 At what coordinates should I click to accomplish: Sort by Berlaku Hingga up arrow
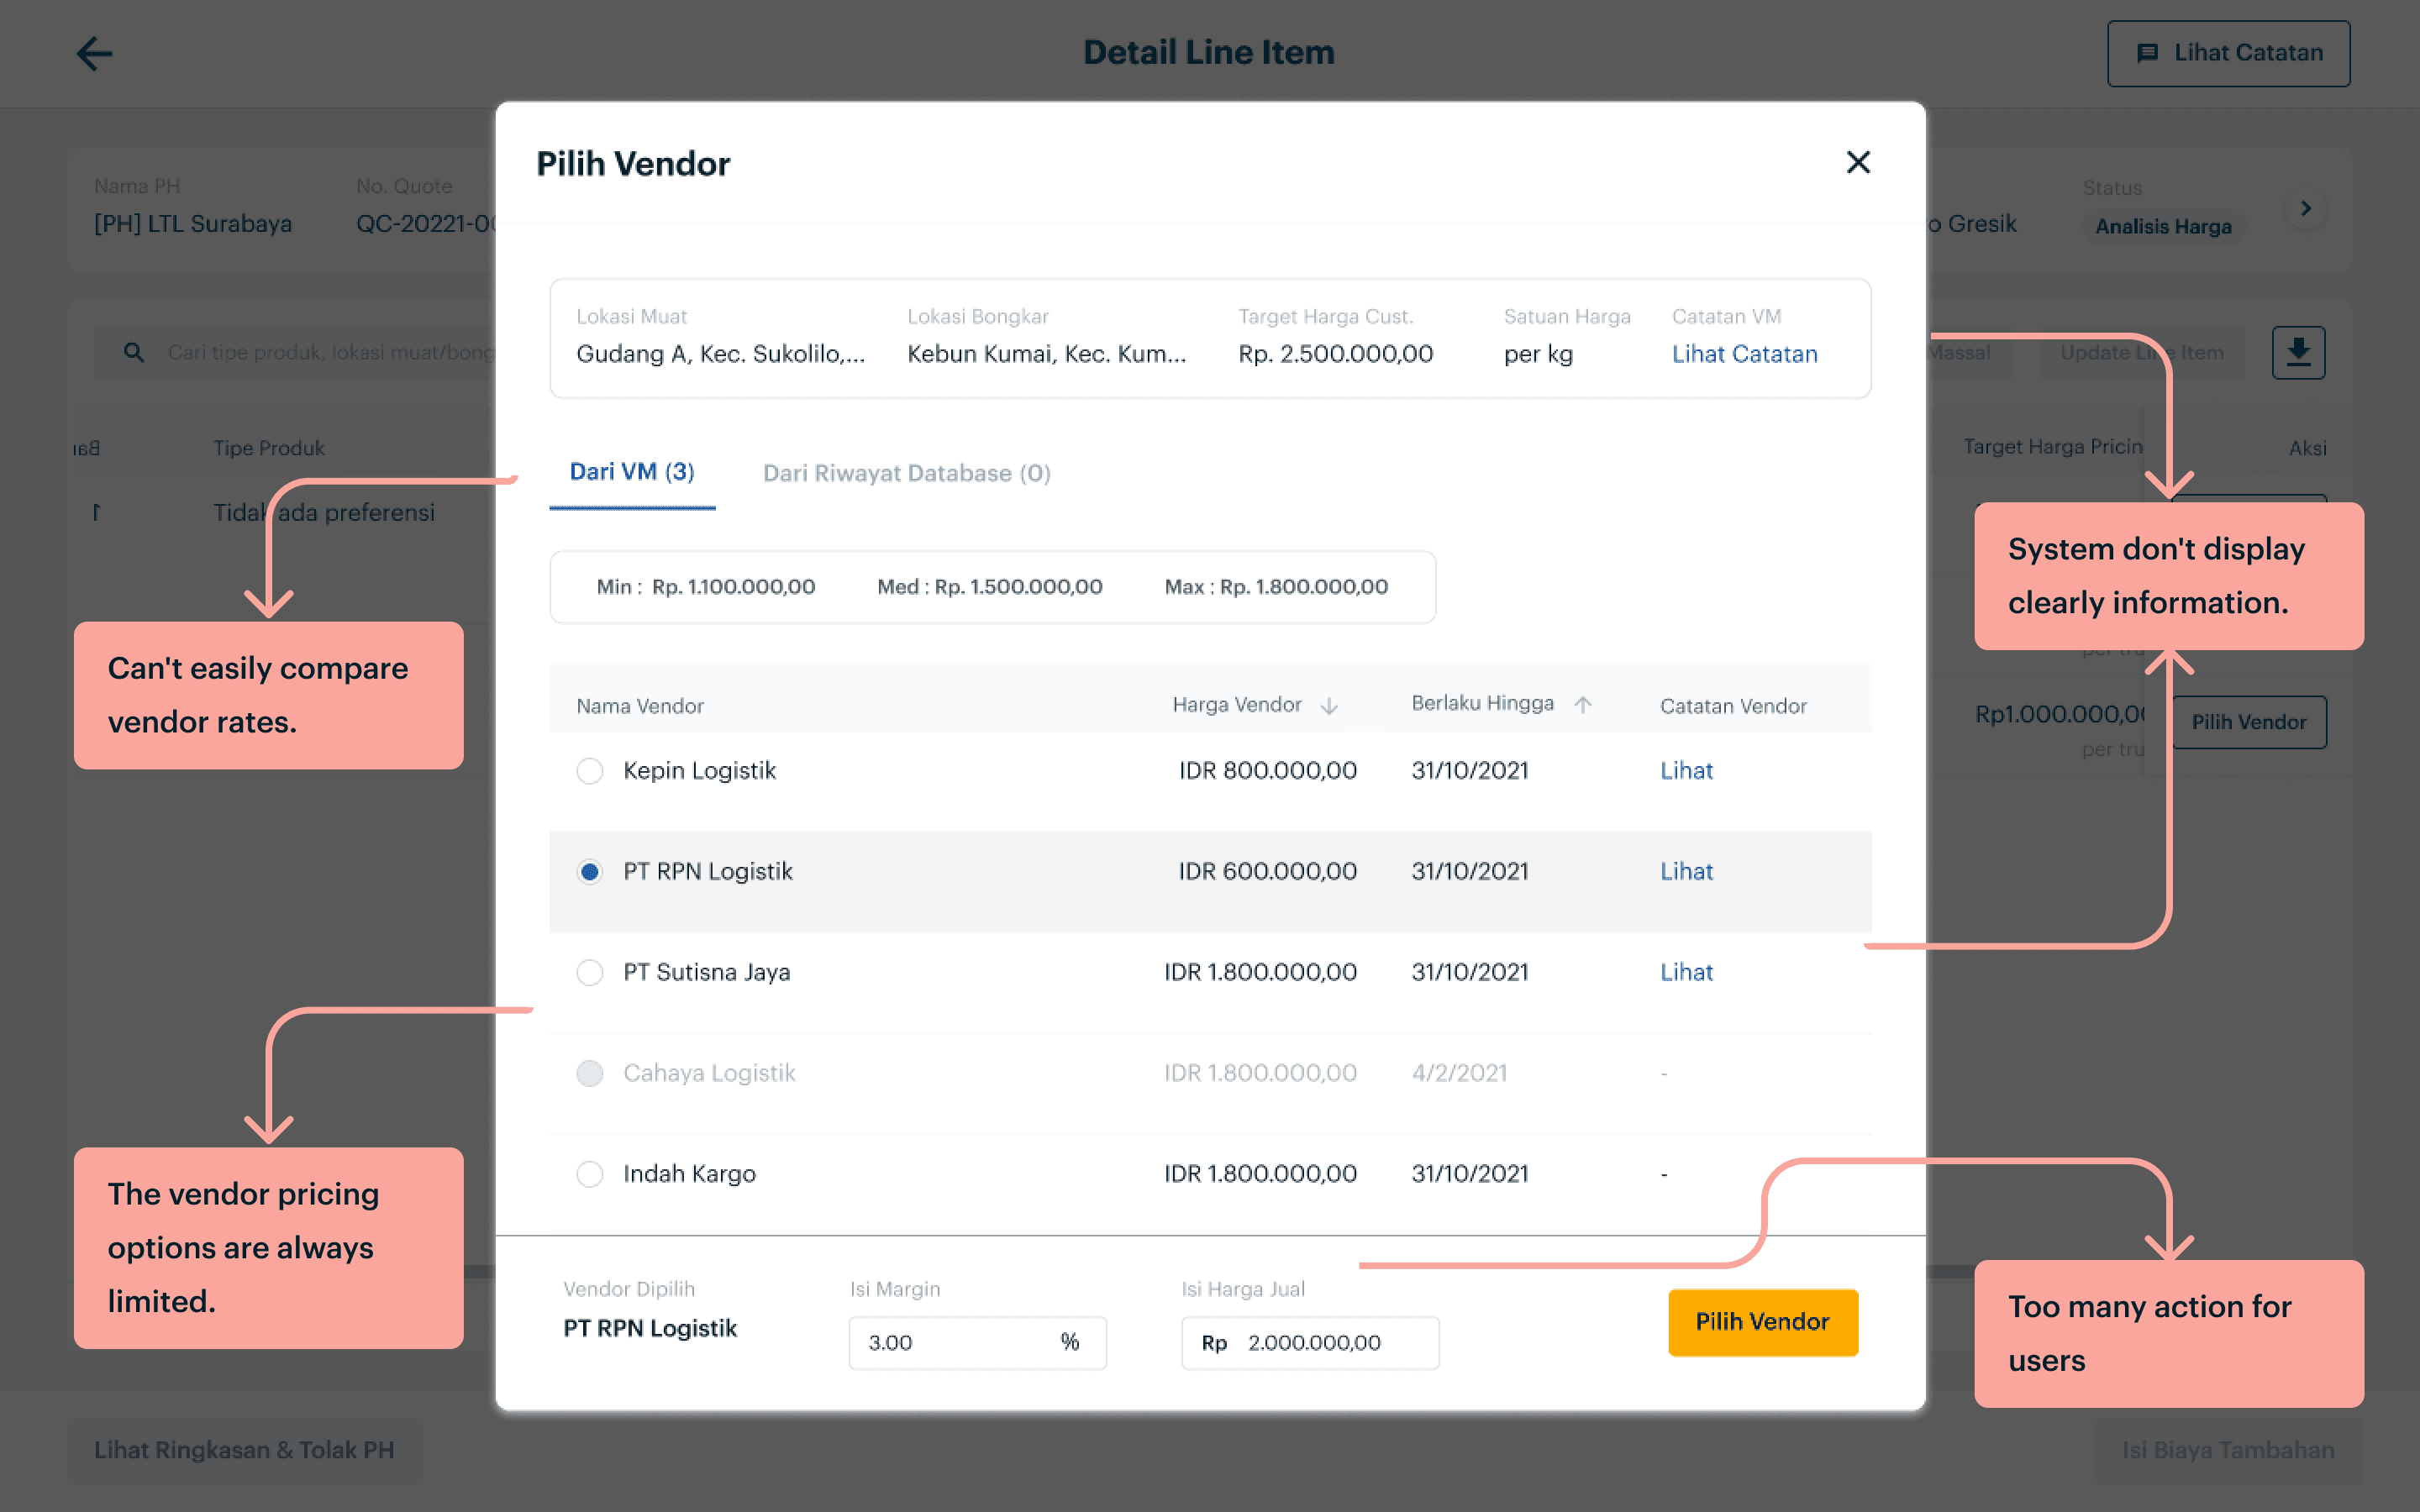1582,705
